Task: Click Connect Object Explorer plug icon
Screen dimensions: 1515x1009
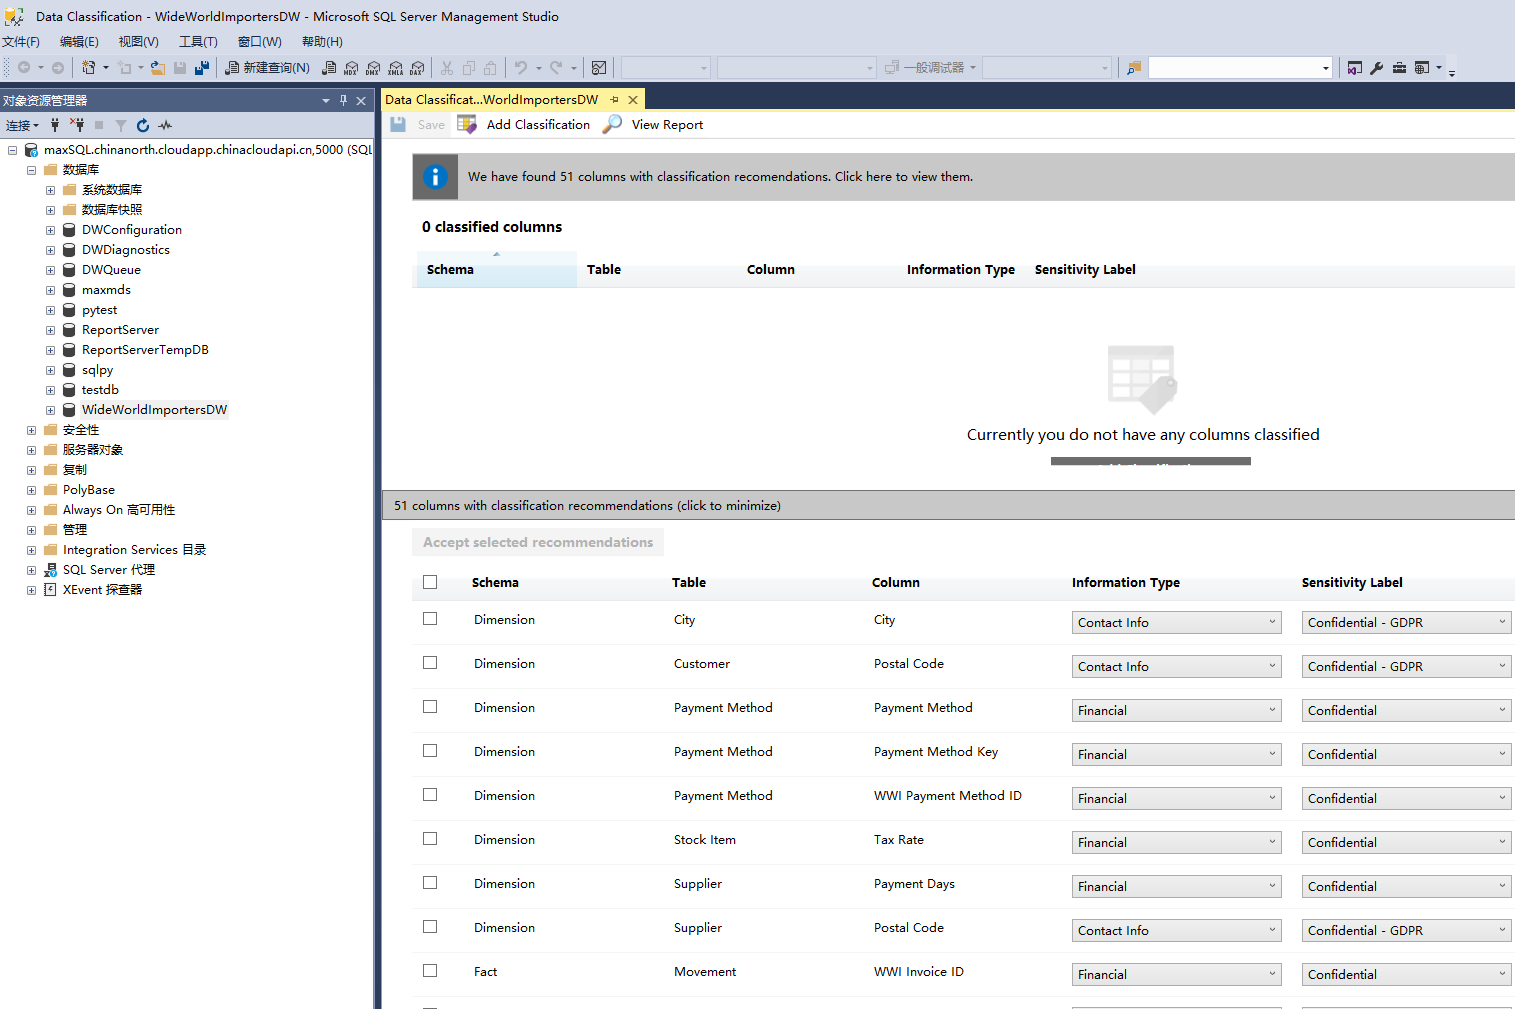Action: 55,125
